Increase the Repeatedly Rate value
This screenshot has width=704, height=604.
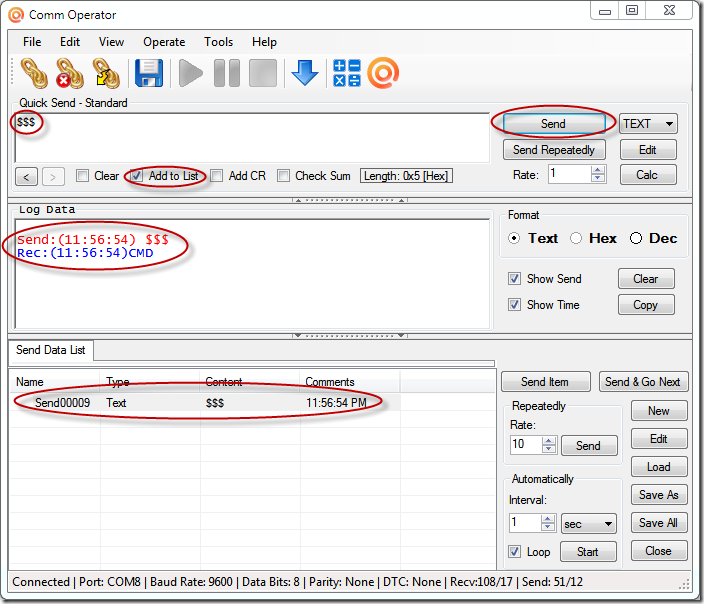tap(548, 441)
